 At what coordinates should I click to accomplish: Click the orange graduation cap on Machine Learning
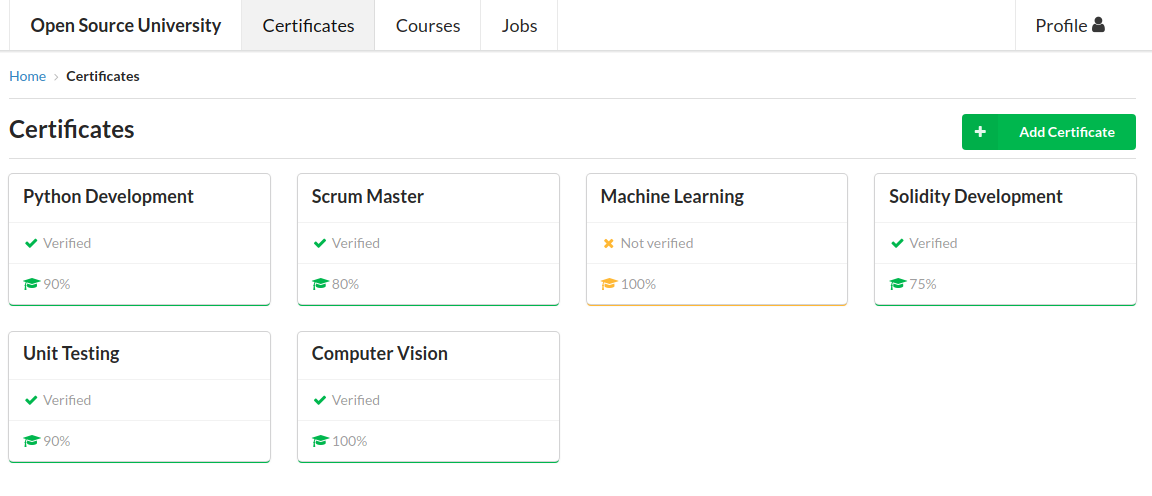coord(609,284)
